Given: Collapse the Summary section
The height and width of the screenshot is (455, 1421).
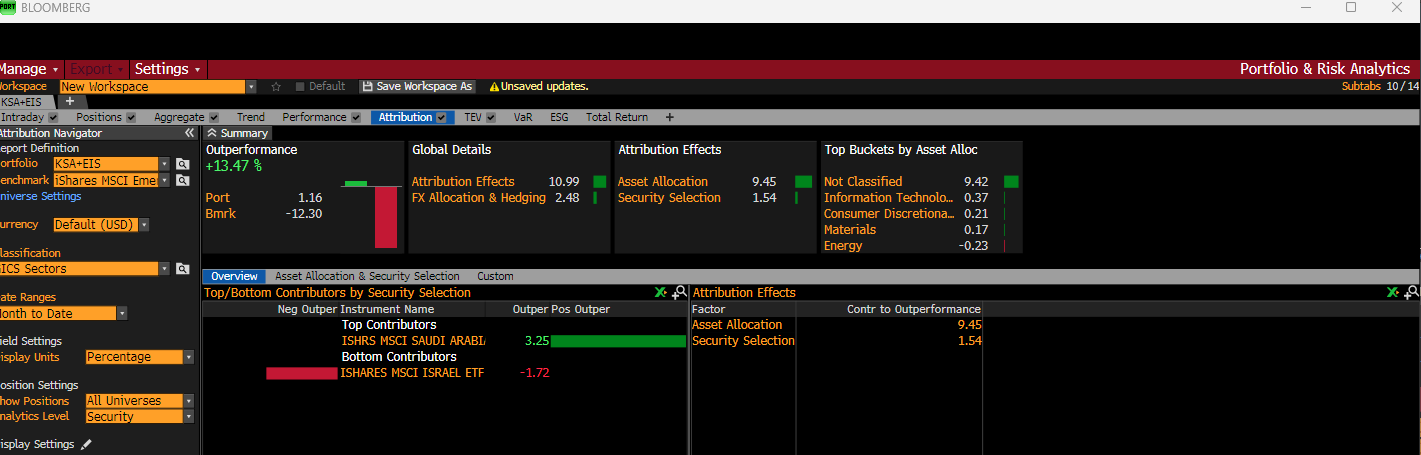Looking at the screenshot, I should pos(212,133).
